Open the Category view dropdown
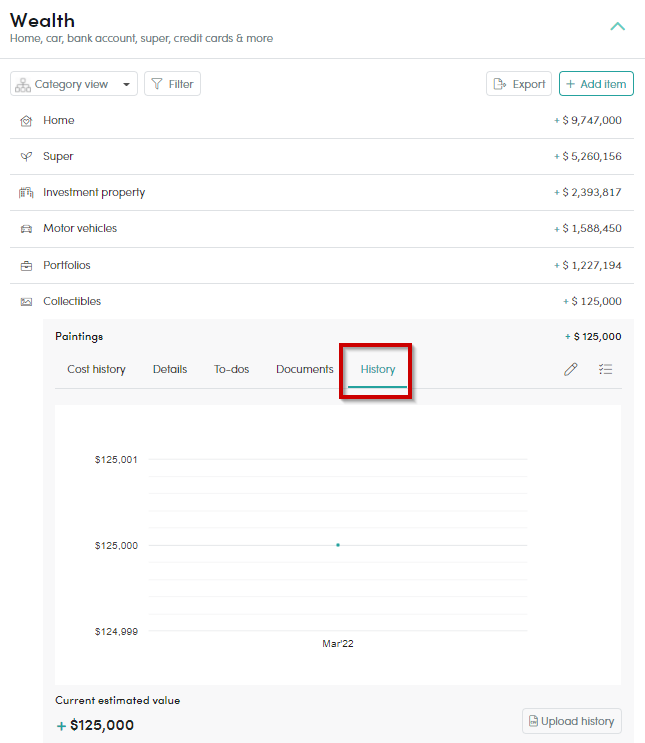The width and height of the screenshot is (645, 743). click(74, 84)
